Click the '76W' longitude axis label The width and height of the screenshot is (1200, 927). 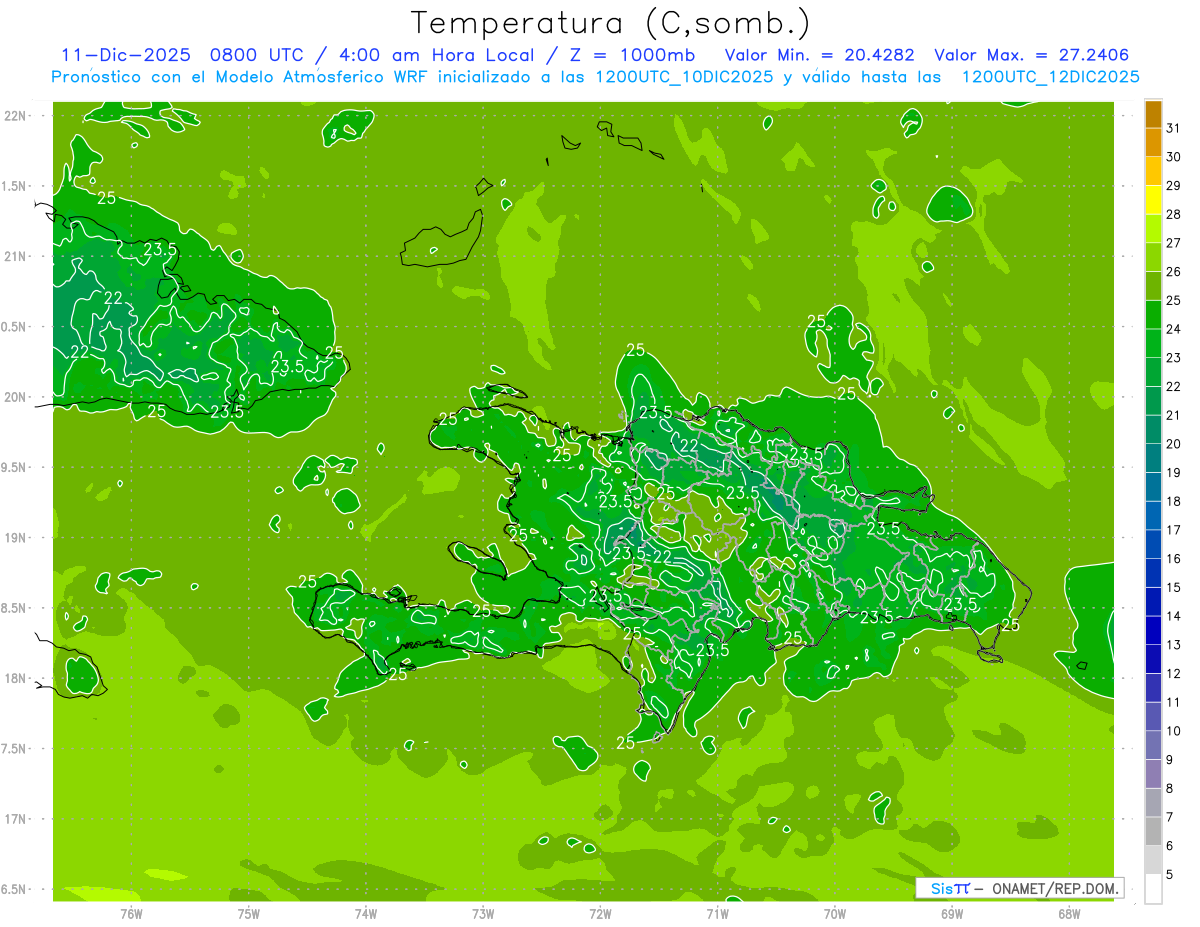pos(131,914)
